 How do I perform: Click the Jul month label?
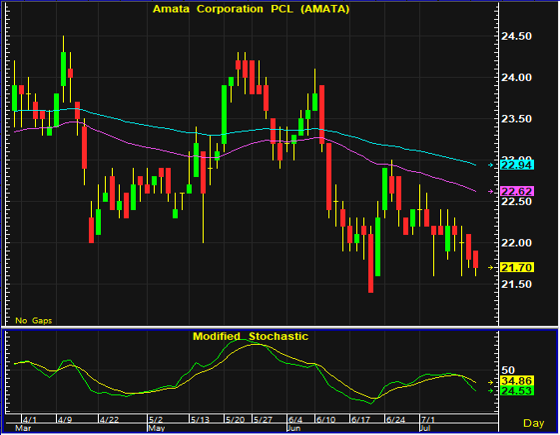[426, 428]
